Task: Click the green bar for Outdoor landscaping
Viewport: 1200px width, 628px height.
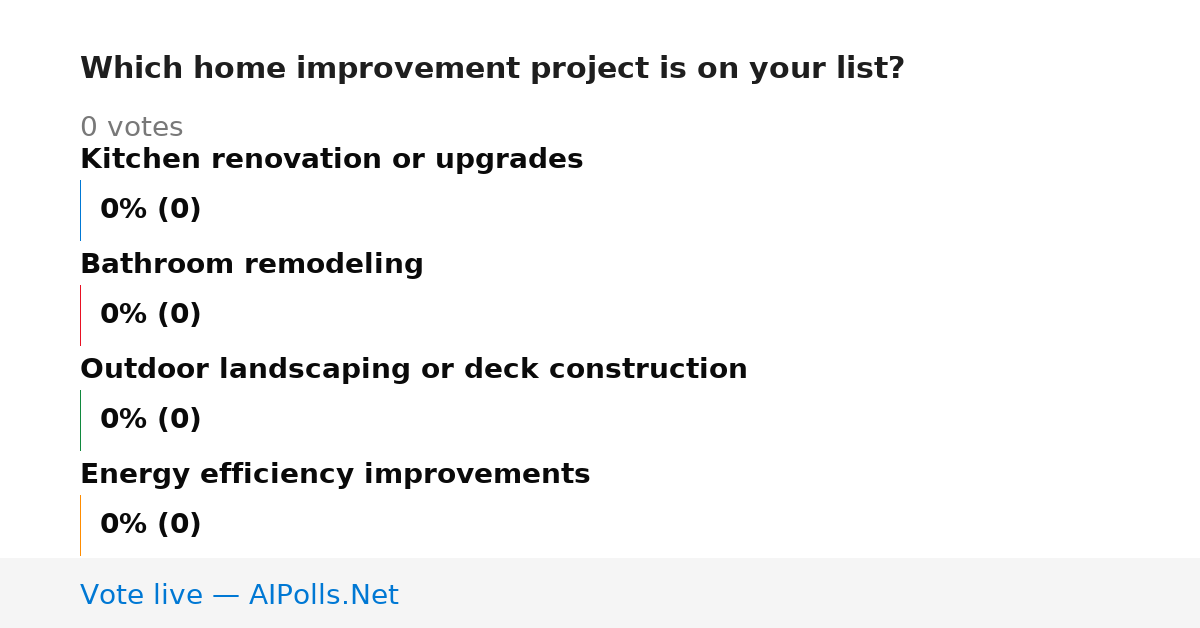Action: coord(81,420)
